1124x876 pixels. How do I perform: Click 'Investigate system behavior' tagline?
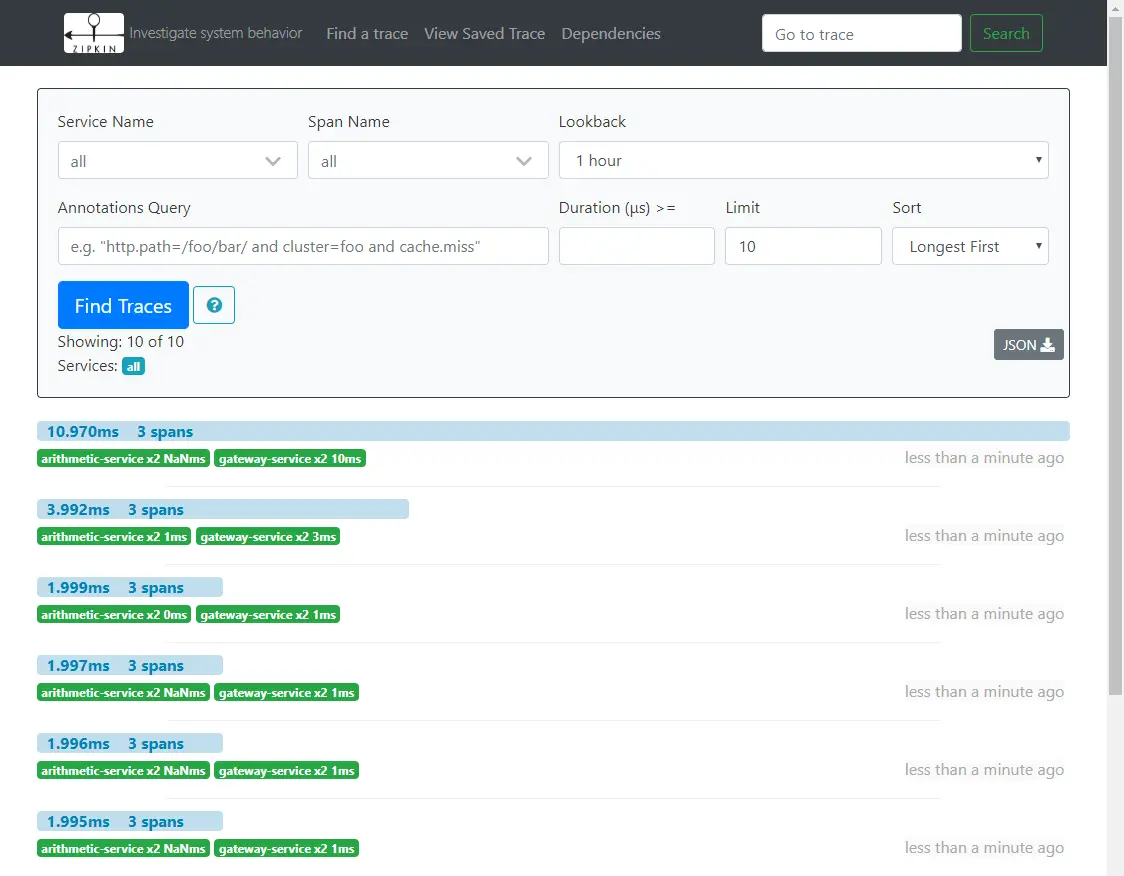(216, 33)
